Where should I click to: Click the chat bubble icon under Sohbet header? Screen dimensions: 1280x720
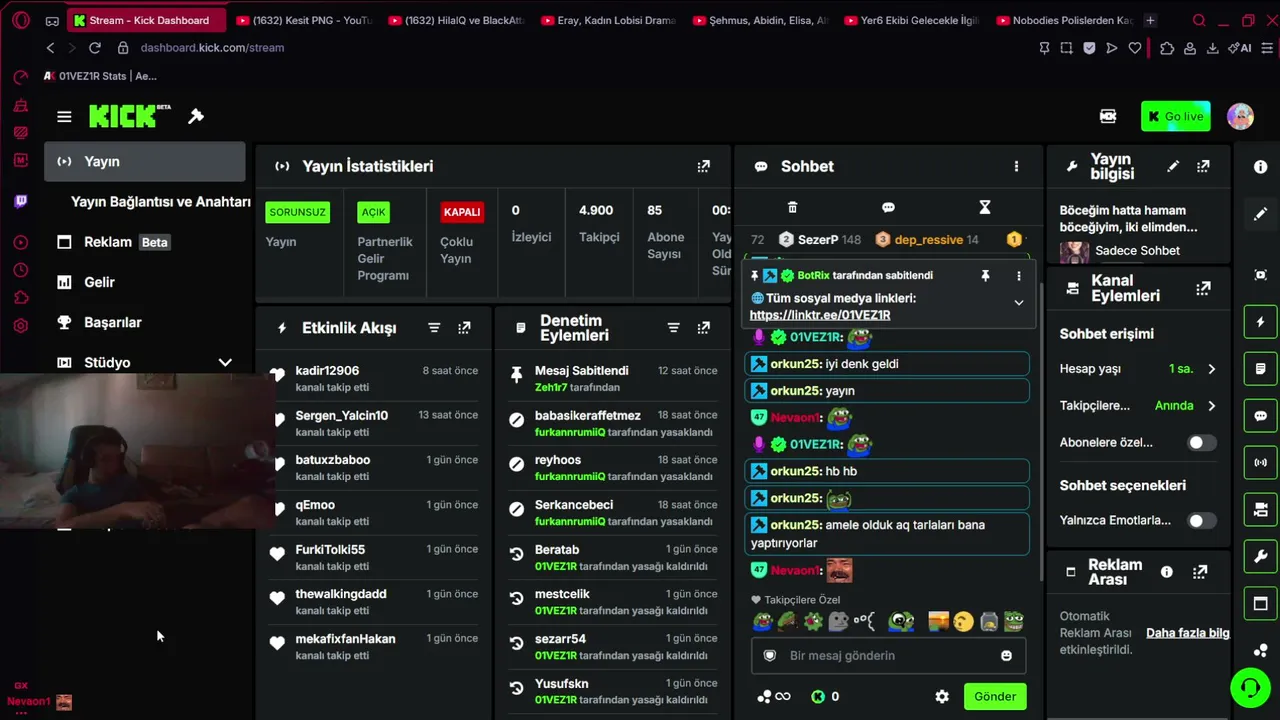click(888, 207)
